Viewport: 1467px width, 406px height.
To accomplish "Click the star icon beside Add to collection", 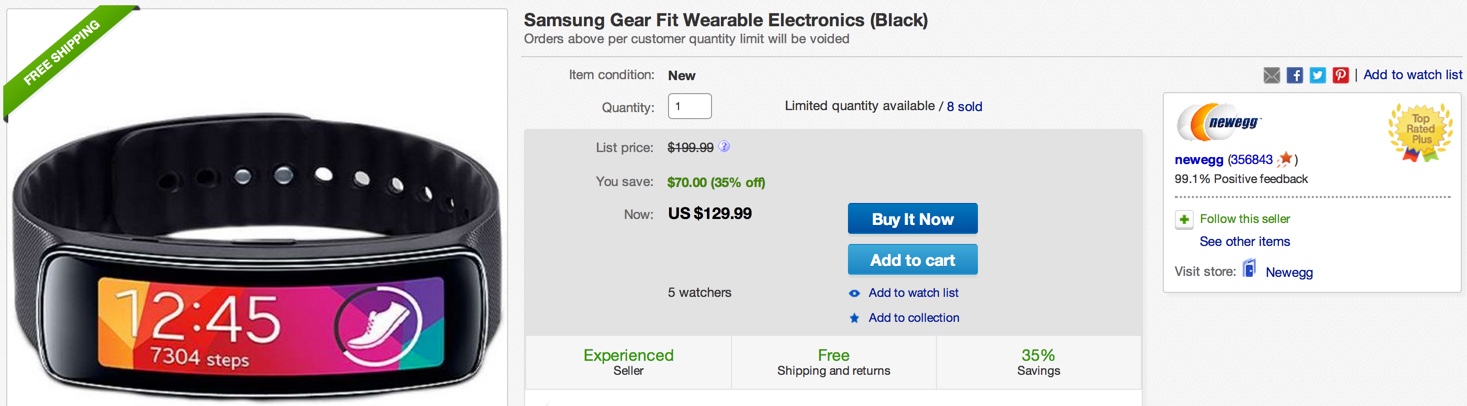I will point(854,318).
